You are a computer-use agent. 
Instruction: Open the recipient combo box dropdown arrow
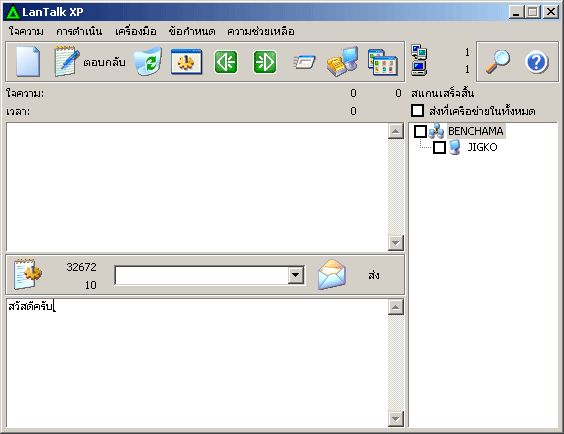pyautogui.click(x=296, y=275)
